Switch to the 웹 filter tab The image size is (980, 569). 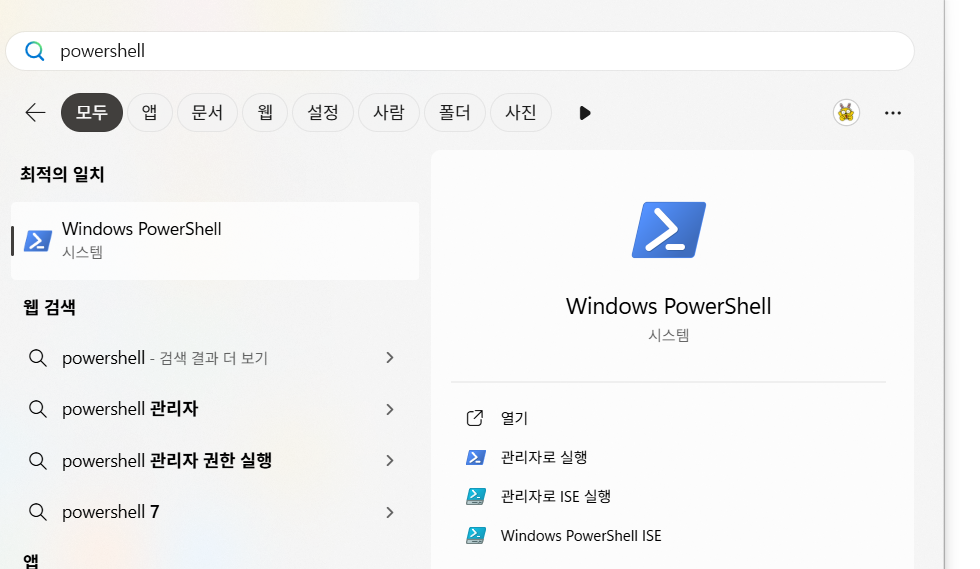click(x=265, y=113)
